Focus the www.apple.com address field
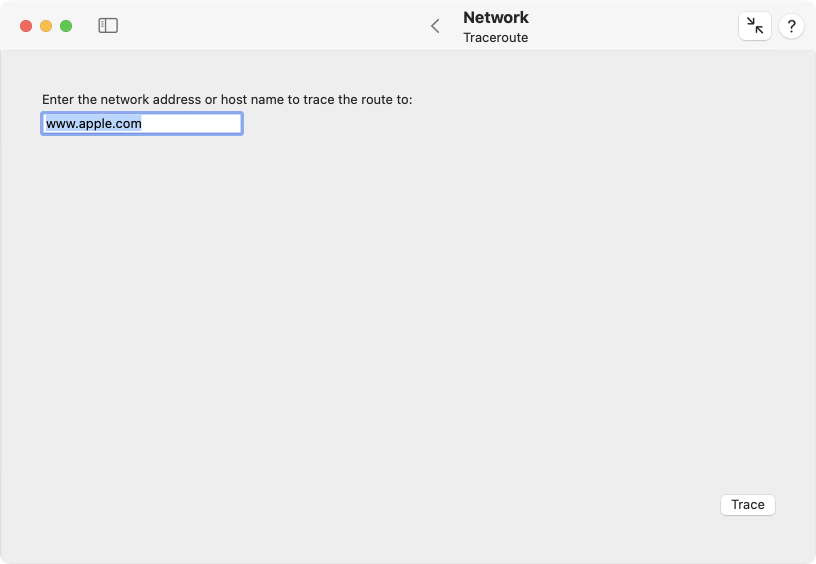This screenshot has height=564, width=816. [x=142, y=124]
